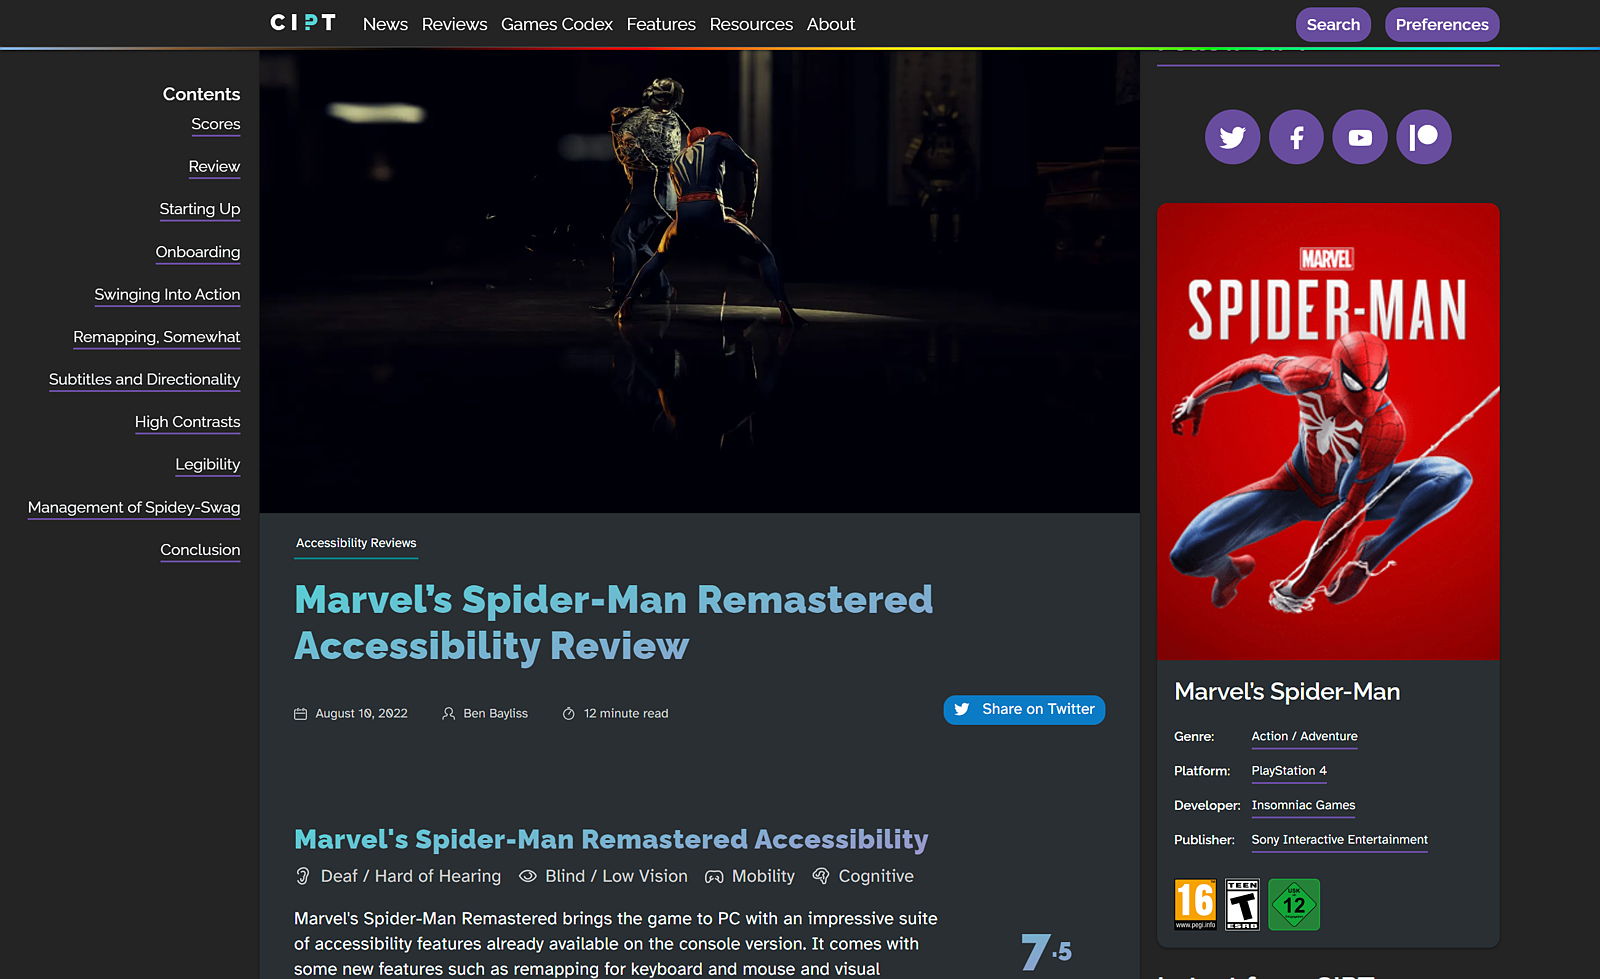Viewport: 1600px width, 979px height.
Task: Click the 12 minute read text
Action: 626,714
